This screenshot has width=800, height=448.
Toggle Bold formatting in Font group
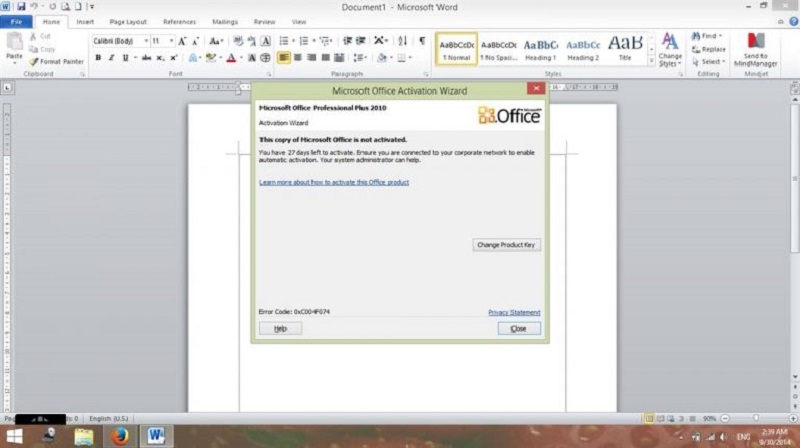click(x=98, y=58)
